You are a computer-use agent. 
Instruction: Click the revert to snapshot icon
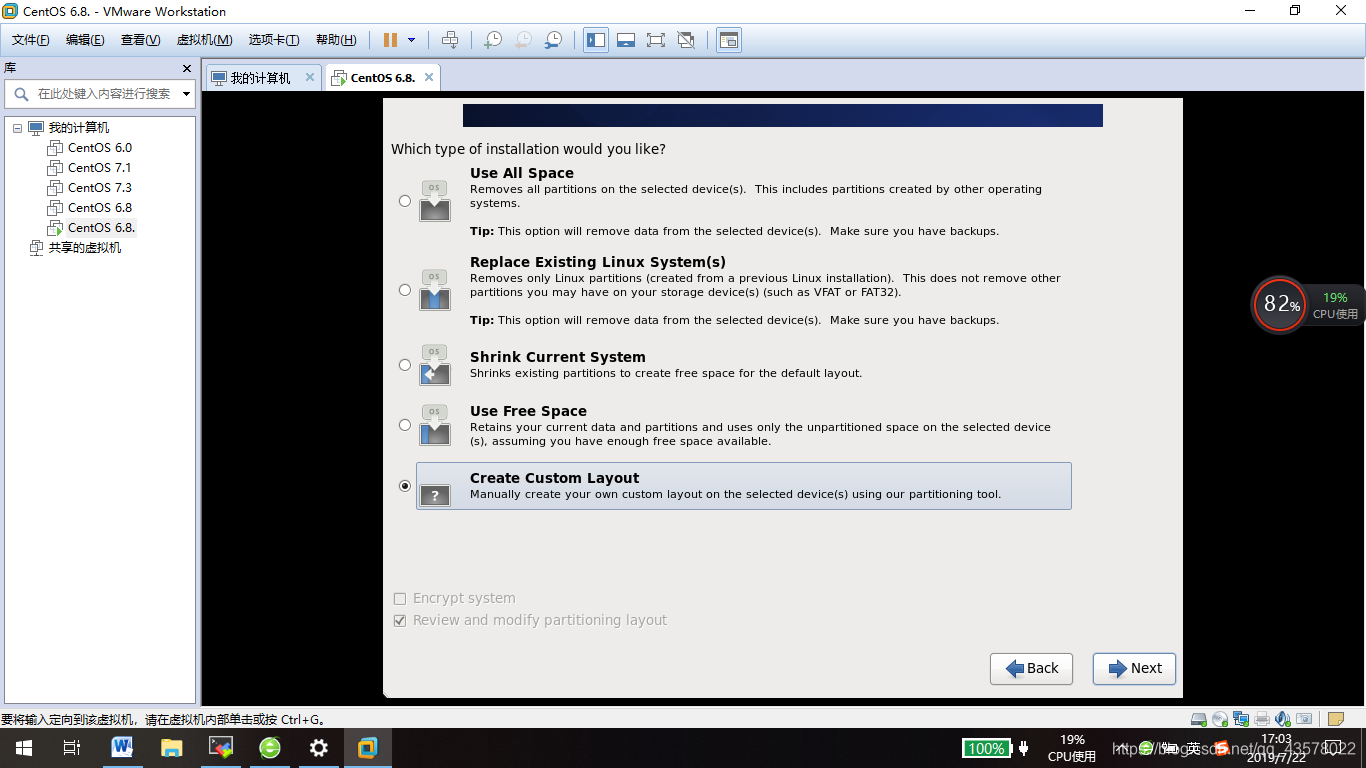point(523,40)
